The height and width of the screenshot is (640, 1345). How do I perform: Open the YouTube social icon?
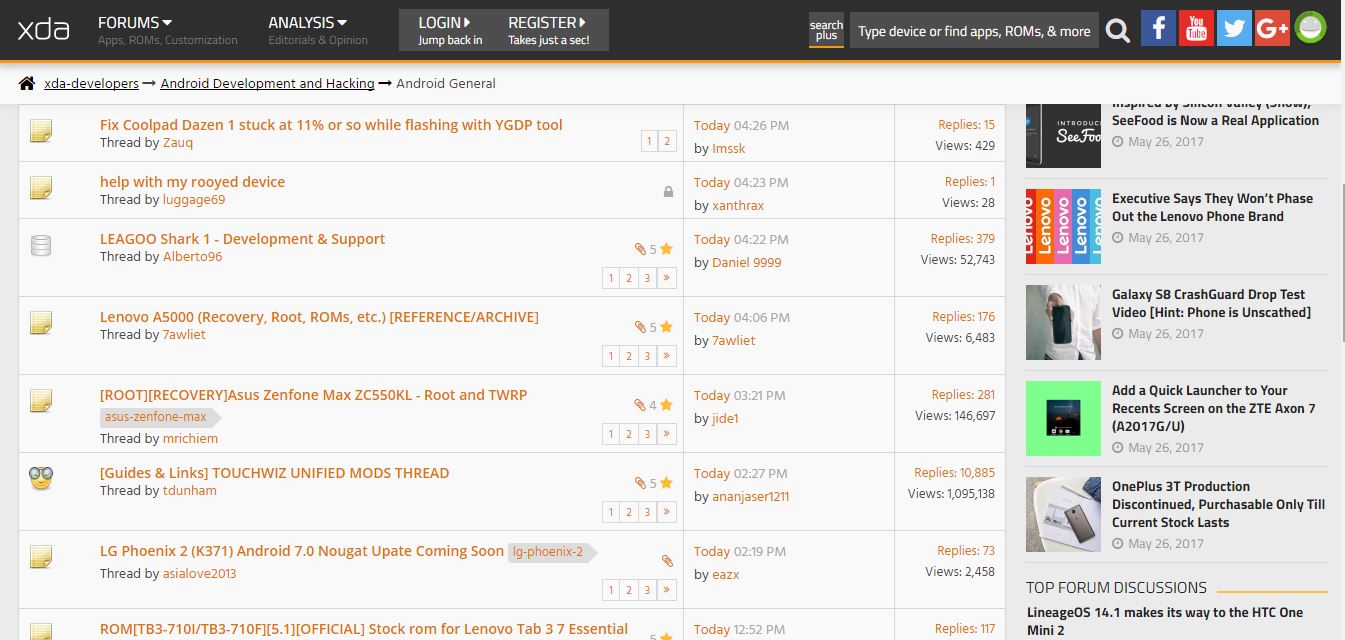(1196, 28)
